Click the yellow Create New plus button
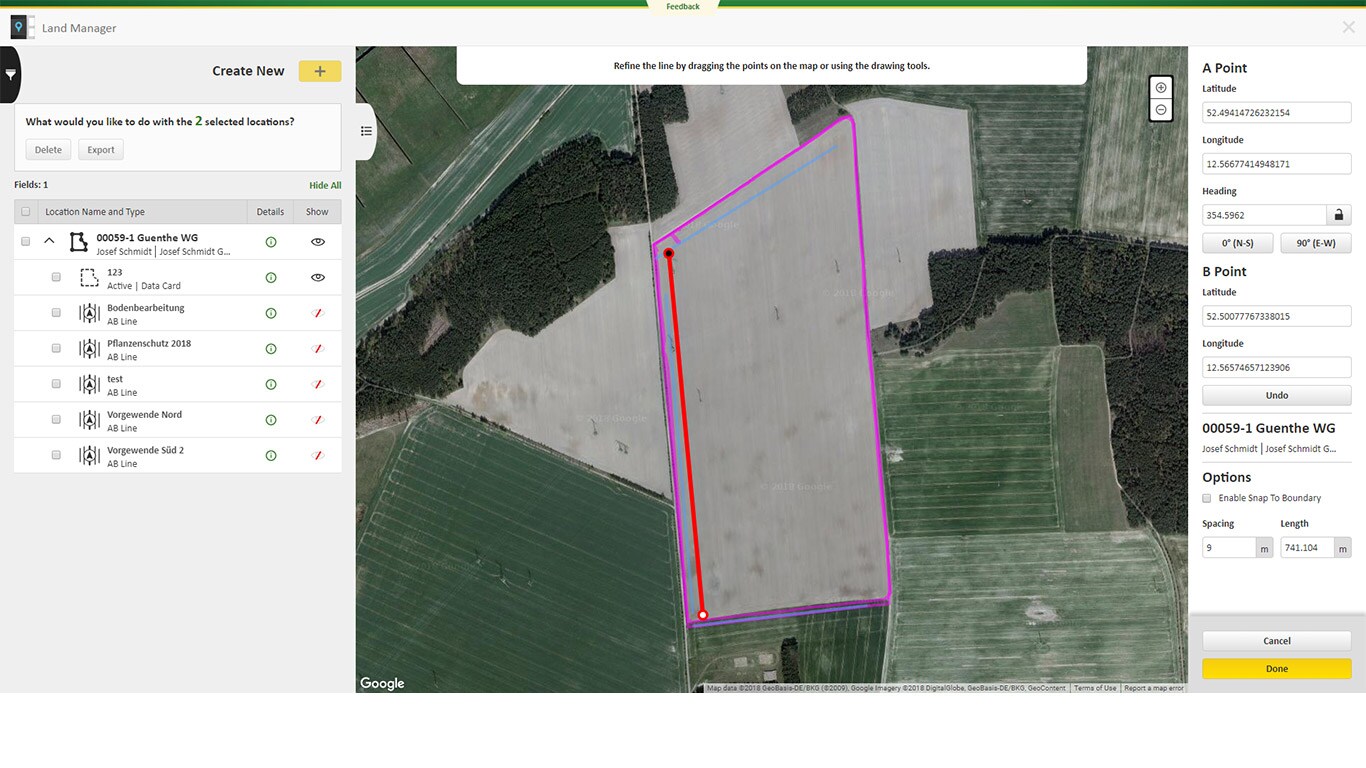Image resolution: width=1366 pixels, height=768 pixels. 319,71
